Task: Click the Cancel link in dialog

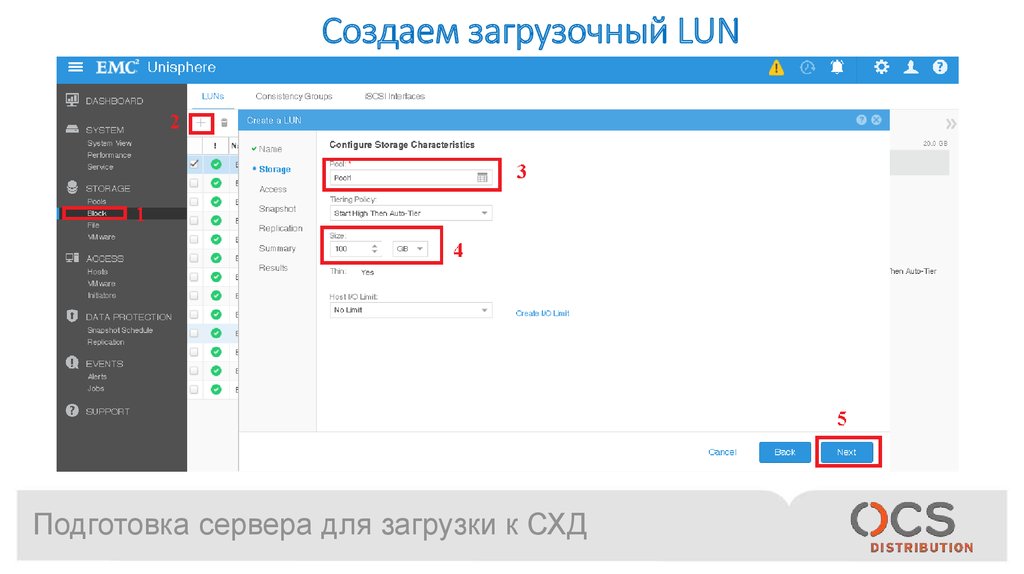Action: (722, 452)
